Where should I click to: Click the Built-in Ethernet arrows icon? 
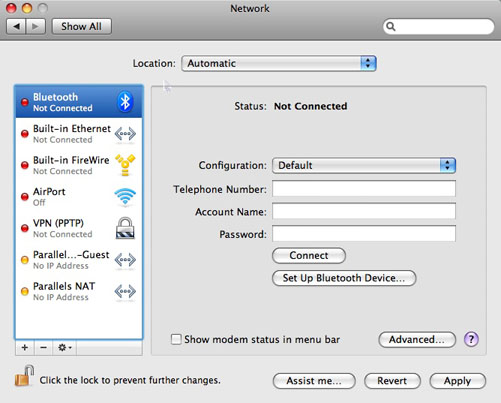click(125, 134)
